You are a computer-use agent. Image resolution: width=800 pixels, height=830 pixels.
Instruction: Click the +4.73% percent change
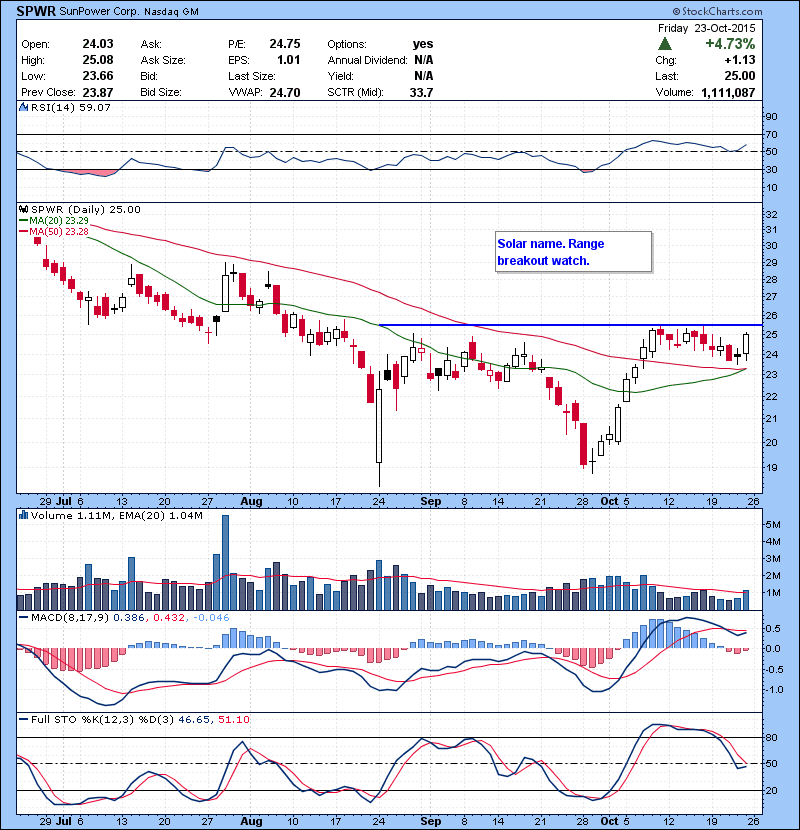coord(730,43)
